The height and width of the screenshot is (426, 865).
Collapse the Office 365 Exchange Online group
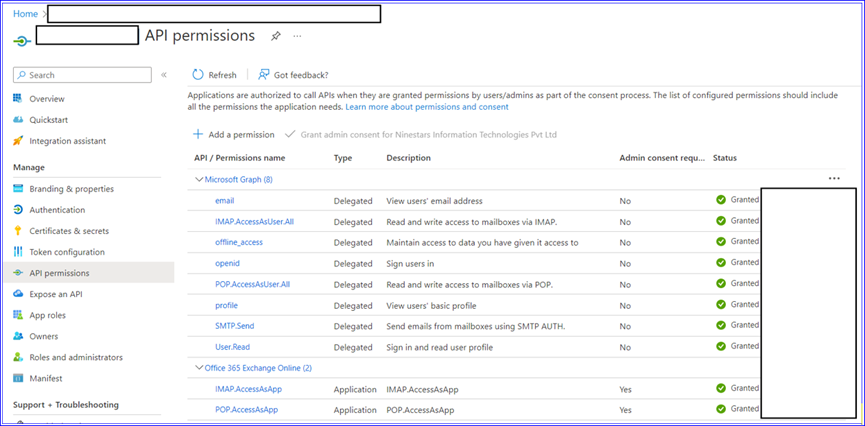tap(198, 368)
